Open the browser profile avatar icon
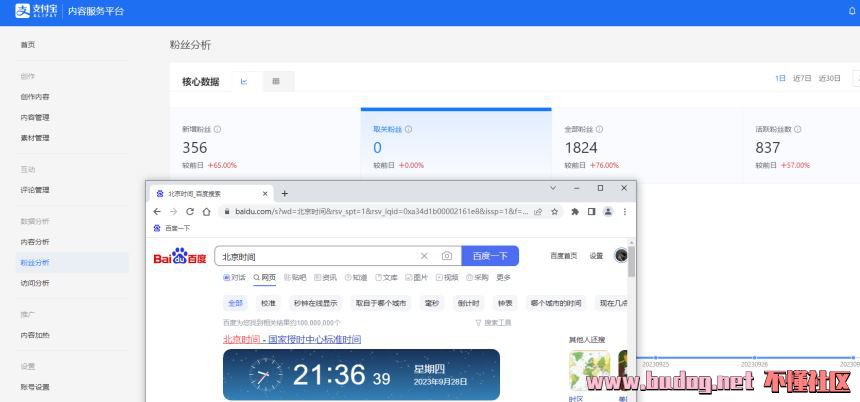860x402 pixels. point(608,212)
